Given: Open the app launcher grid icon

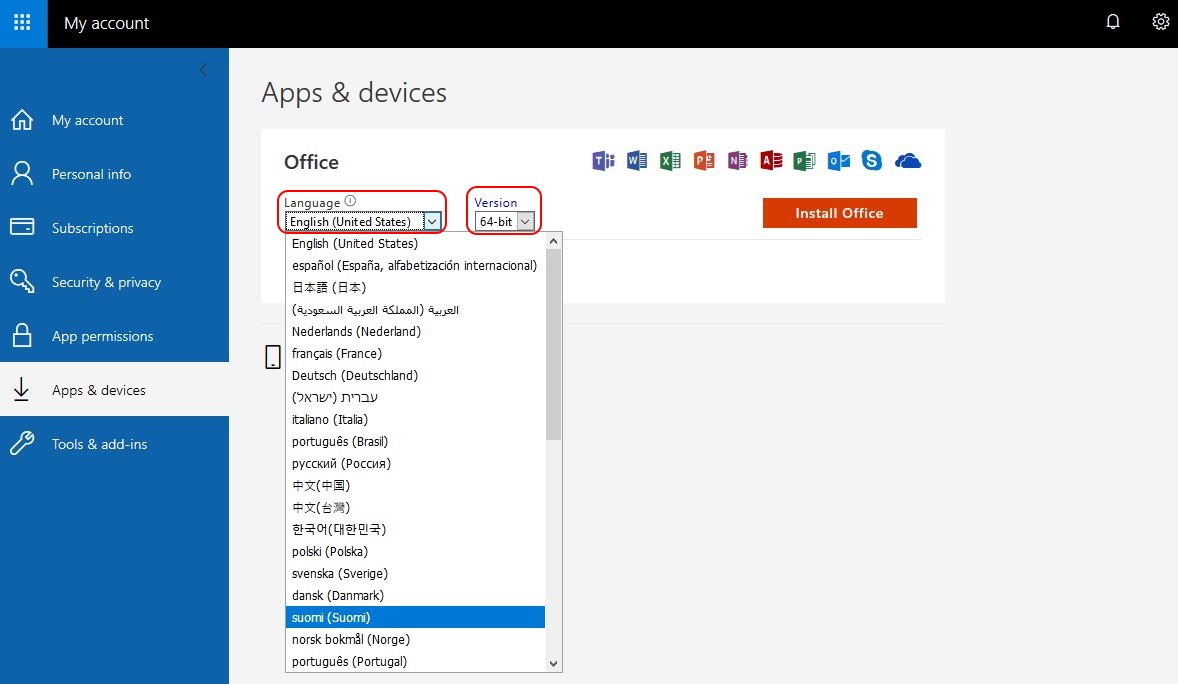Looking at the screenshot, I should click(23, 23).
